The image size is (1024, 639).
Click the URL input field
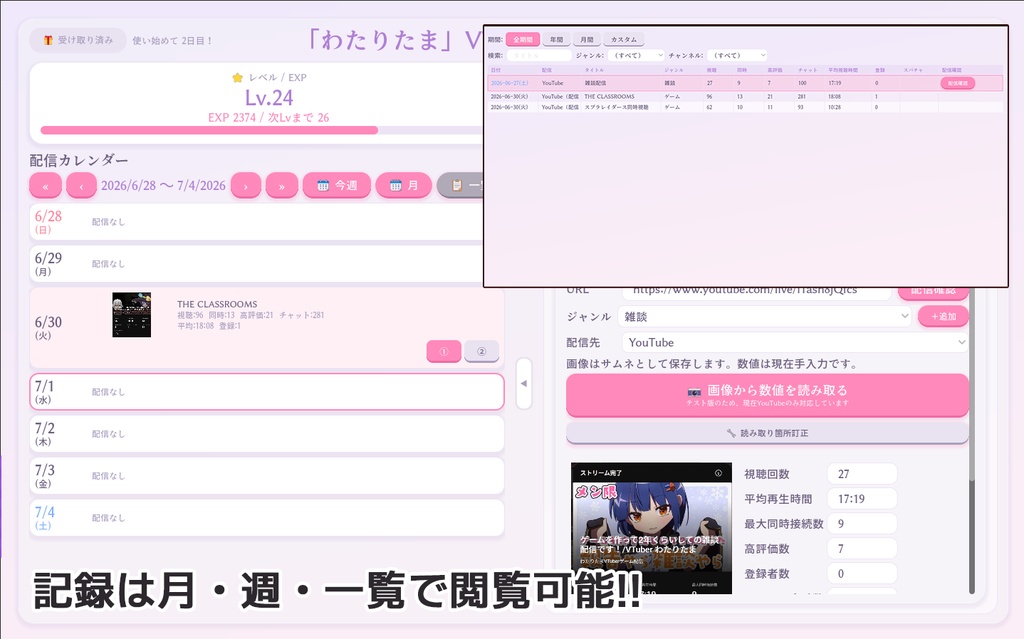pos(756,293)
